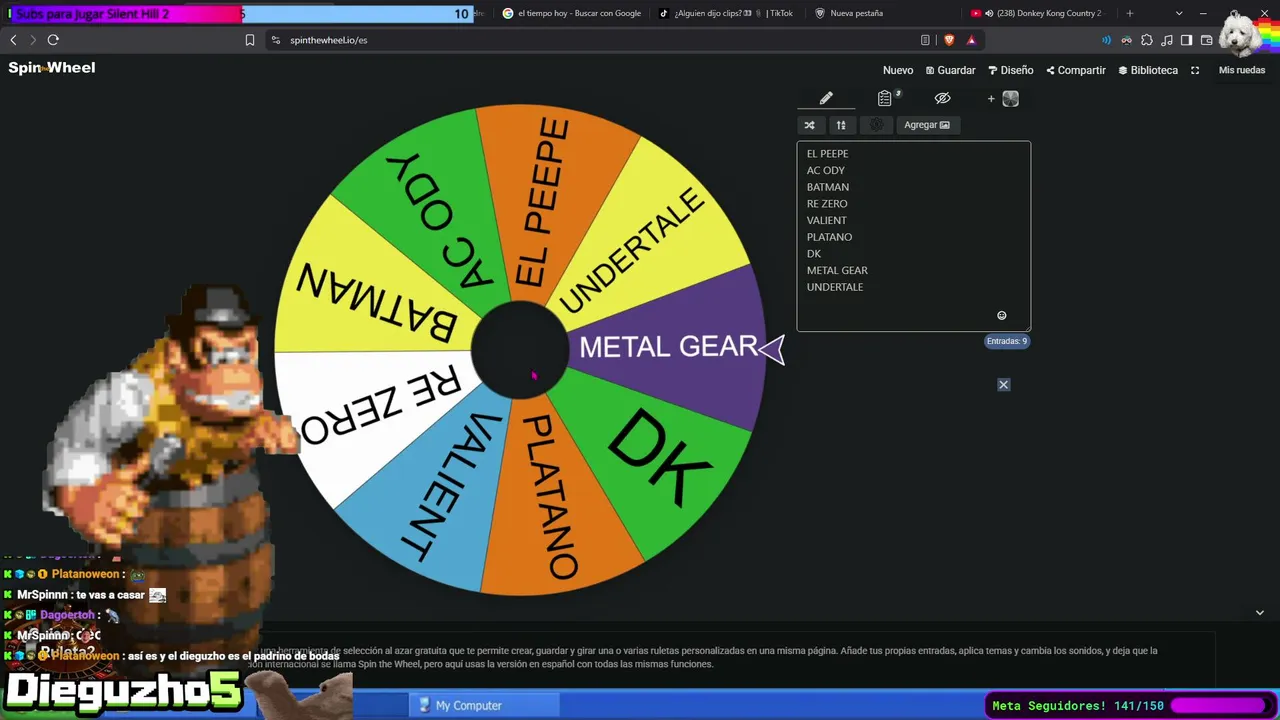The height and width of the screenshot is (720, 1280).
Task: Go forward in the browser
Action: click(x=33, y=40)
